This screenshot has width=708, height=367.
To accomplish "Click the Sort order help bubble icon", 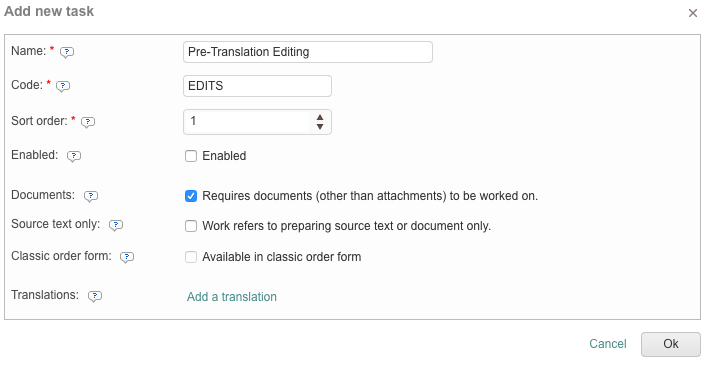I will click(88, 122).
